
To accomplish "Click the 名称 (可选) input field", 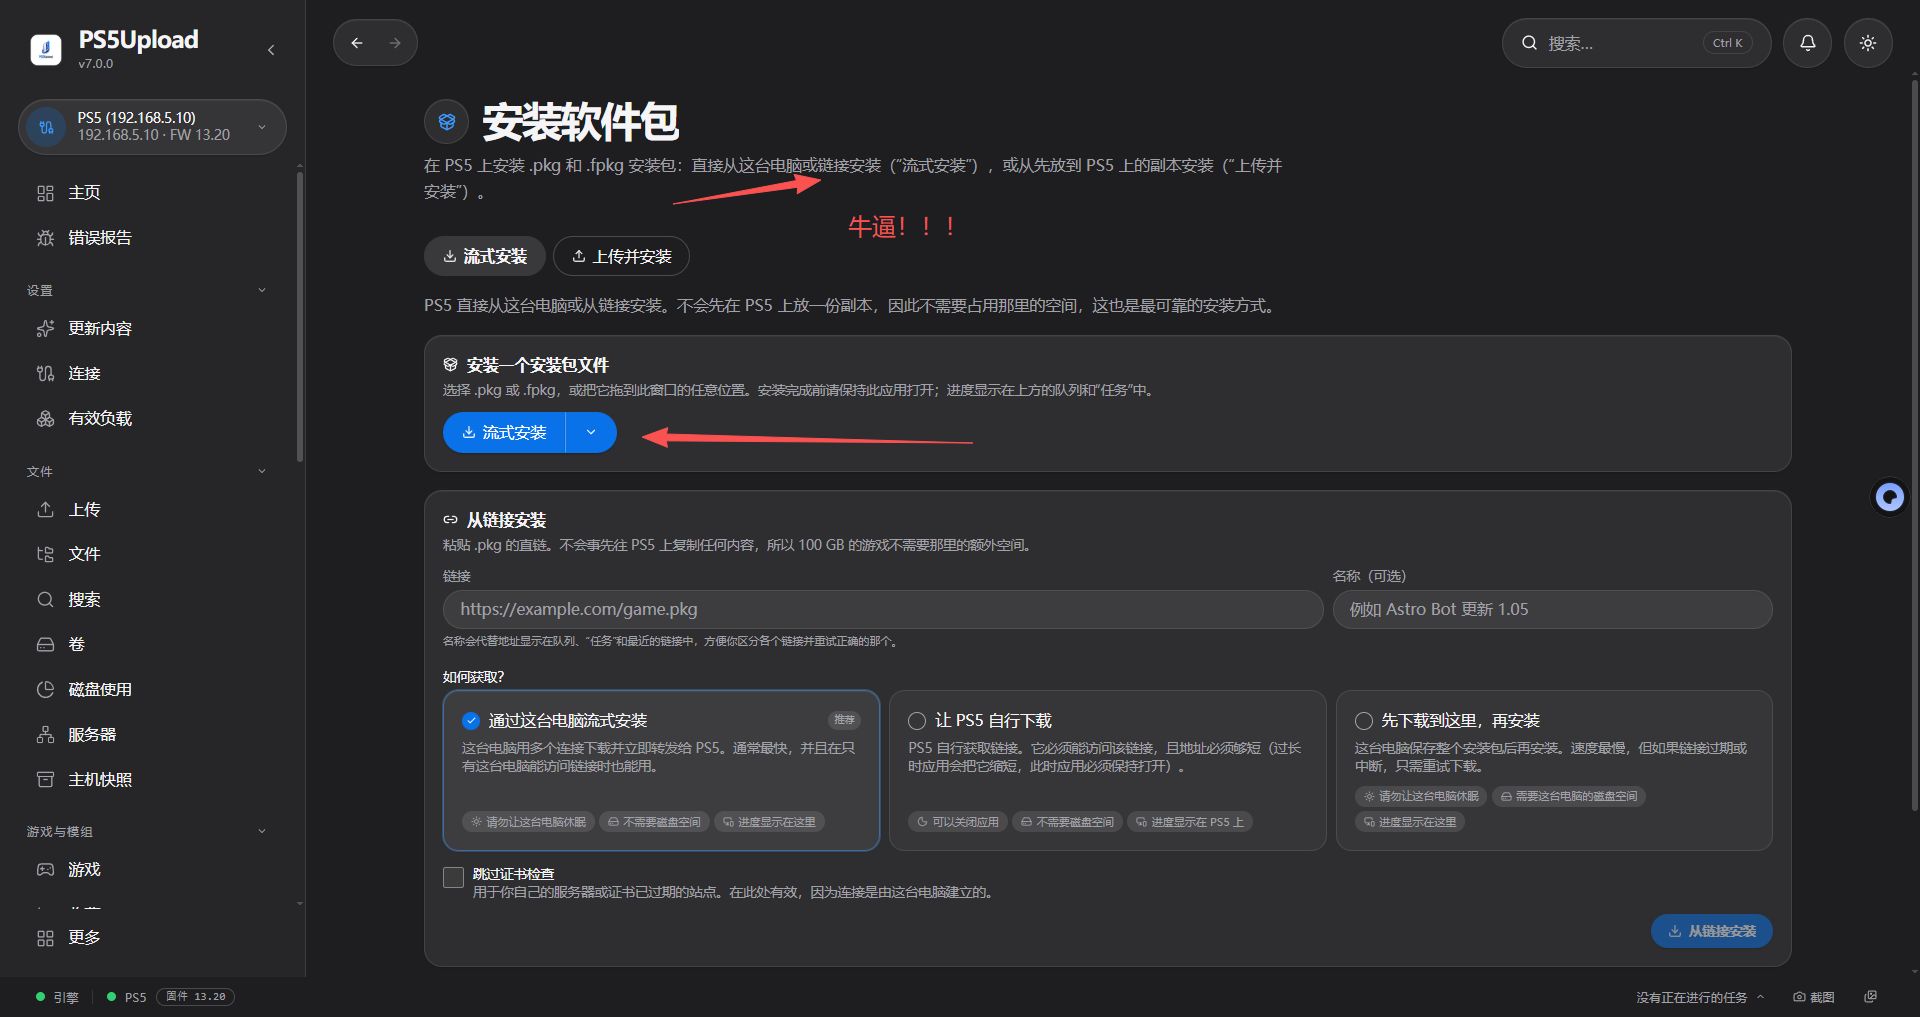I will click(1553, 609).
